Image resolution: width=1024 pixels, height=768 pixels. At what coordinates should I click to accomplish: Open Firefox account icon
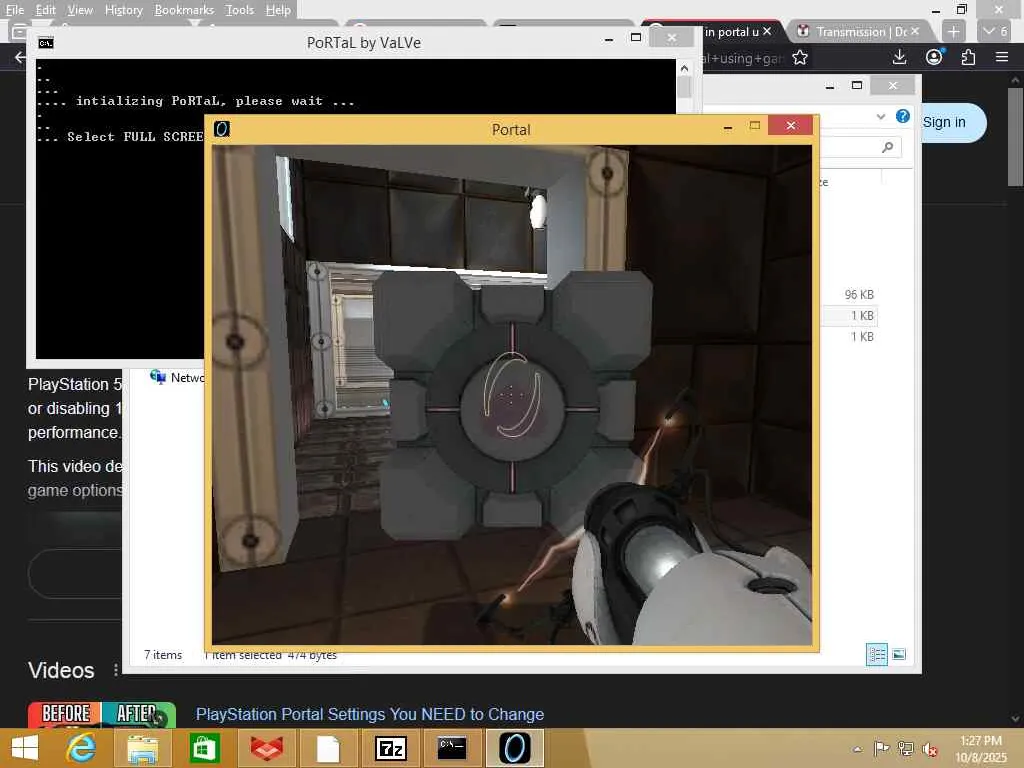point(935,57)
